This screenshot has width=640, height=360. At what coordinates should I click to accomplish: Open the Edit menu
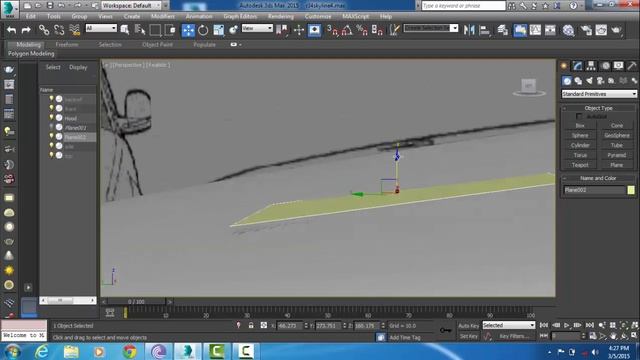pyautogui.click(x=31, y=16)
